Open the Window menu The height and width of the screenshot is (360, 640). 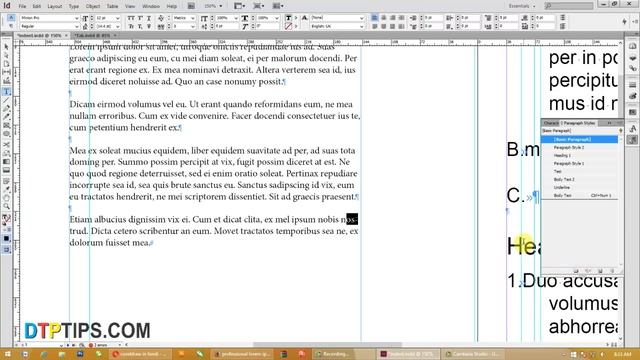point(151,7)
